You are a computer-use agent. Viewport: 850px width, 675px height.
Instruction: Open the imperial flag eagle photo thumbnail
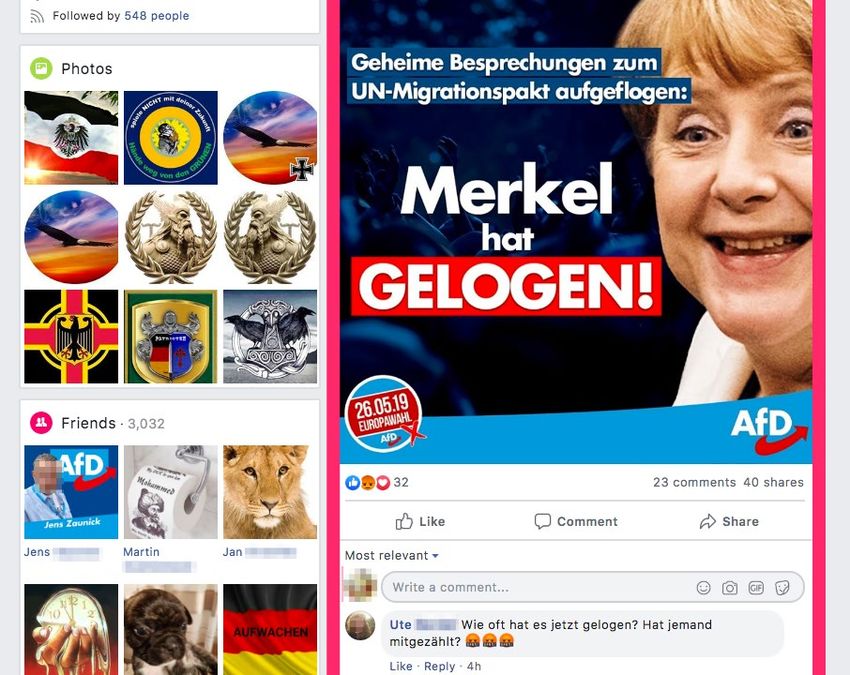(71, 138)
